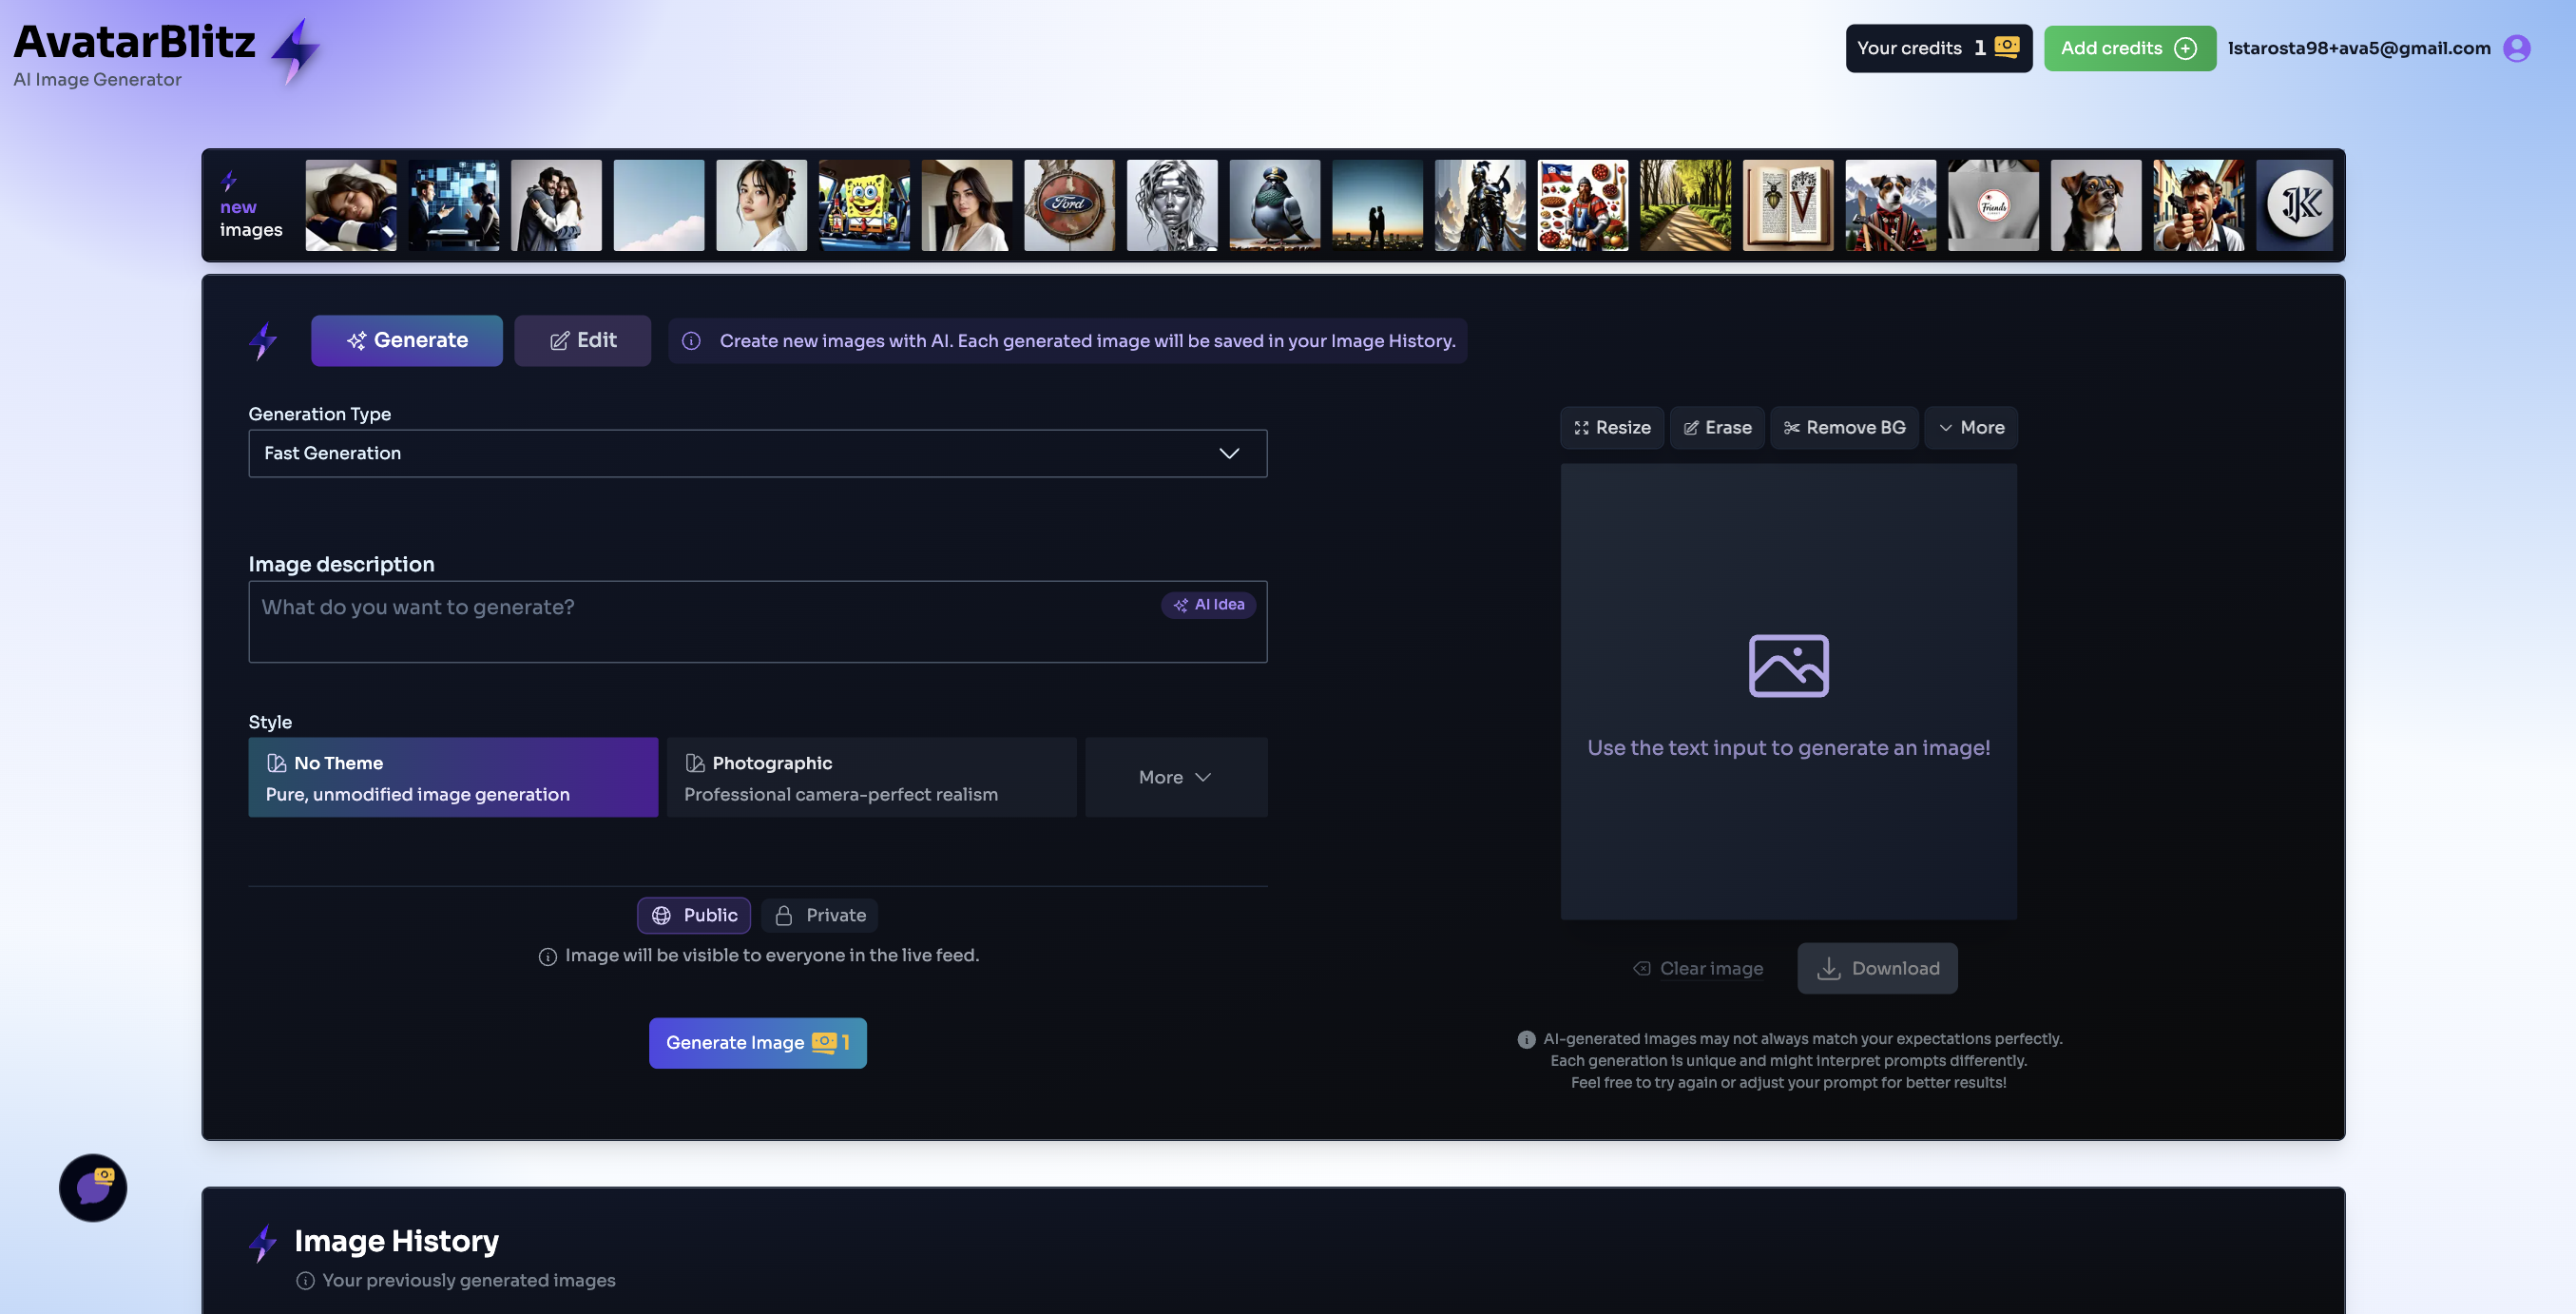Viewport: 2576px width, 1314px height.
Task: Select the Erase tool
Action: point(1716,427)
